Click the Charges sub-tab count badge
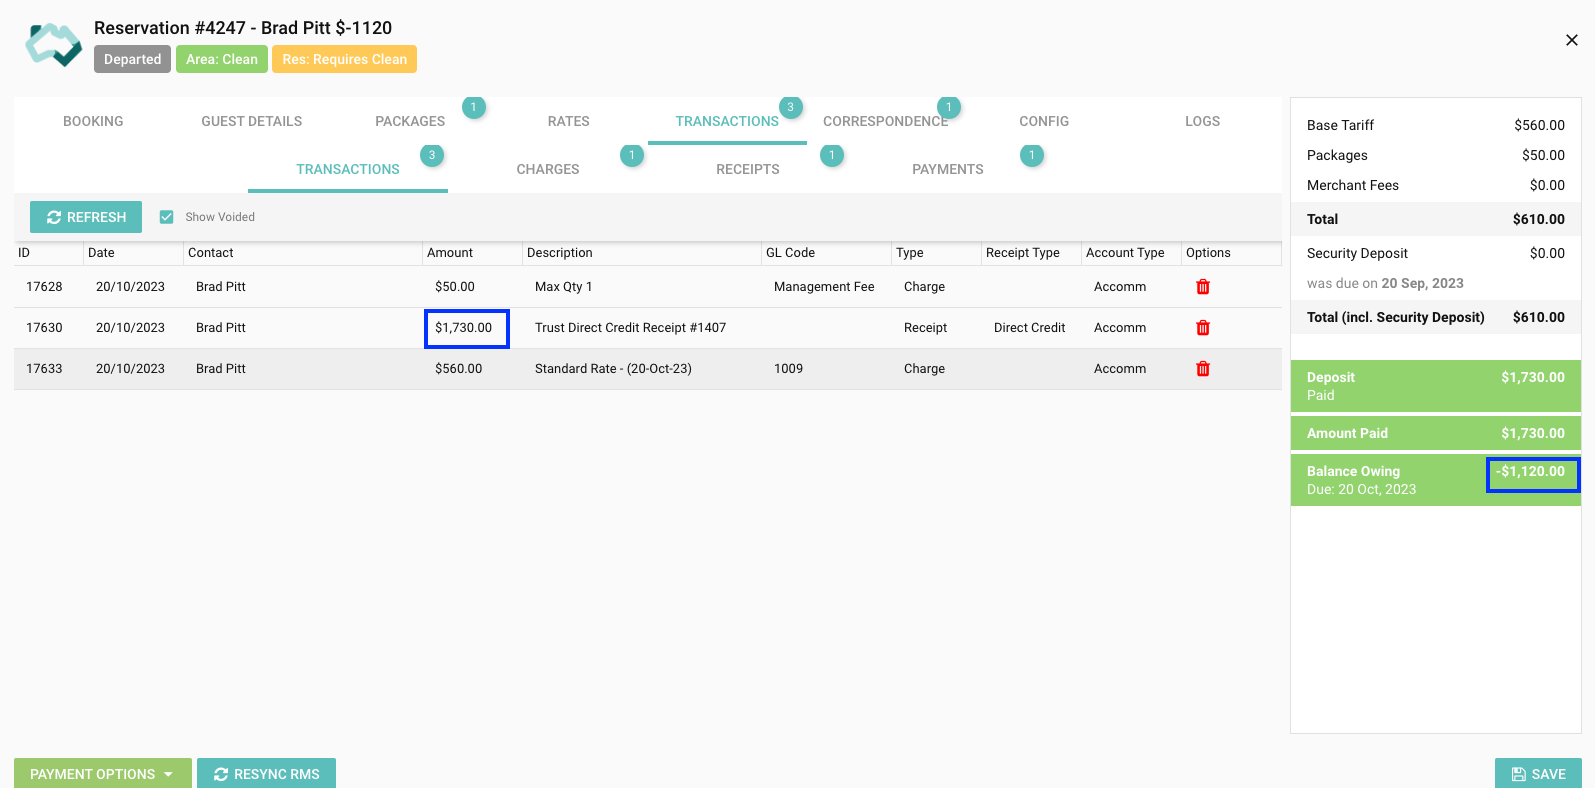This screenshot has width=1595, height=788. click(x=632, y=155)
